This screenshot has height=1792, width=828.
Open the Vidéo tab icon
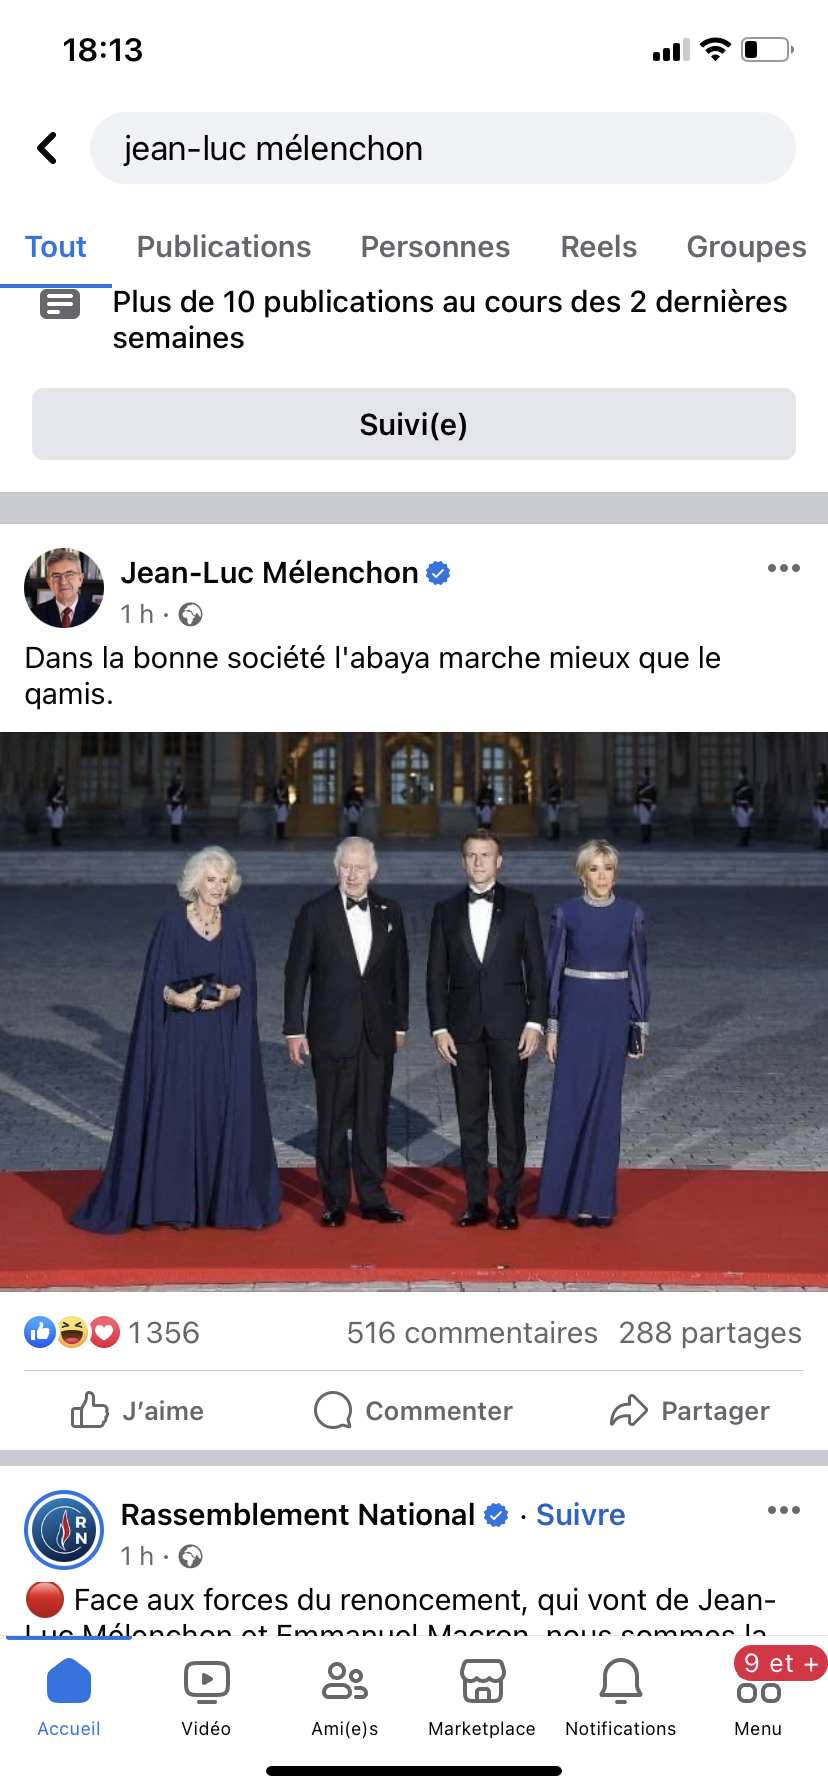(206, 1682)
